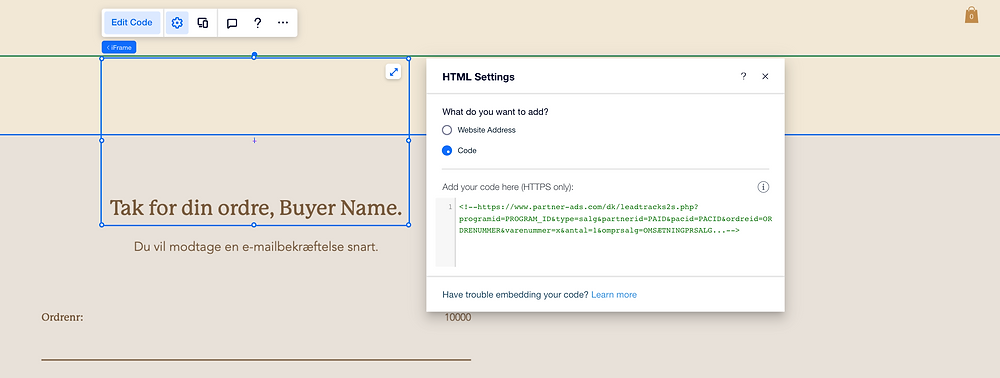Screen dimensions: 1000x378
Task: Open the HTML Settings help question mark
Action: click(743, 76)
